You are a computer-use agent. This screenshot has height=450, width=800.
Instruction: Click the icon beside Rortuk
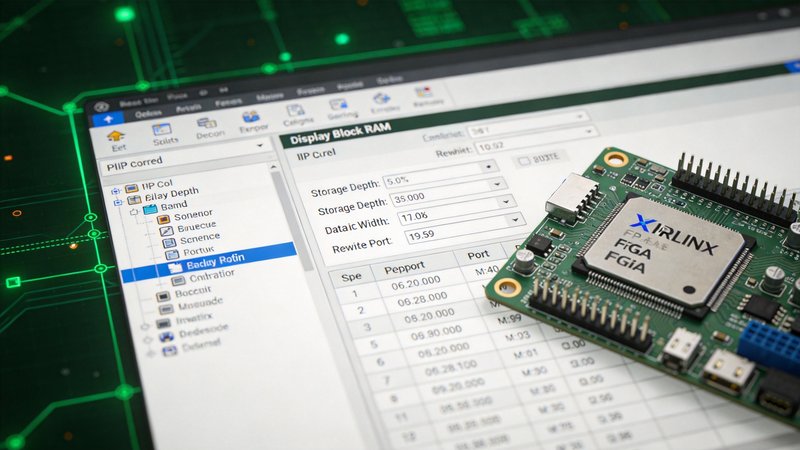[x=172, y=254]
